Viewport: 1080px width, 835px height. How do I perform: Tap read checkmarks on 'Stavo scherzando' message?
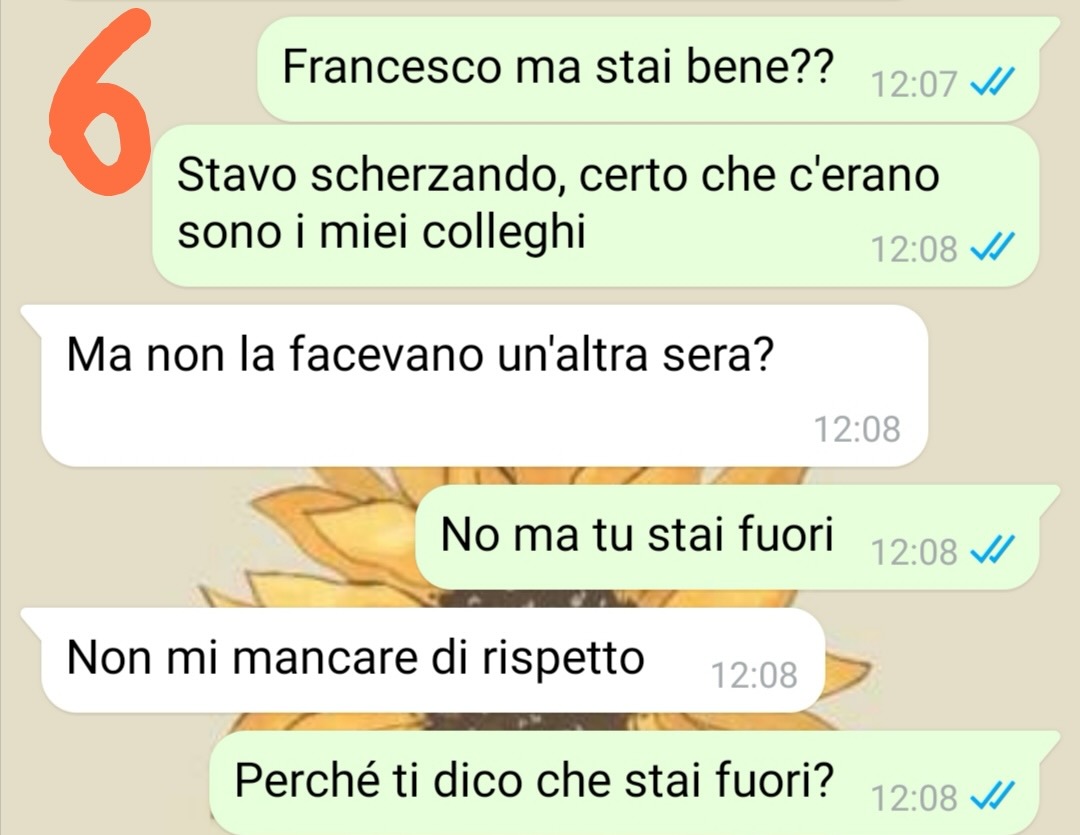(x=992, y=247)
